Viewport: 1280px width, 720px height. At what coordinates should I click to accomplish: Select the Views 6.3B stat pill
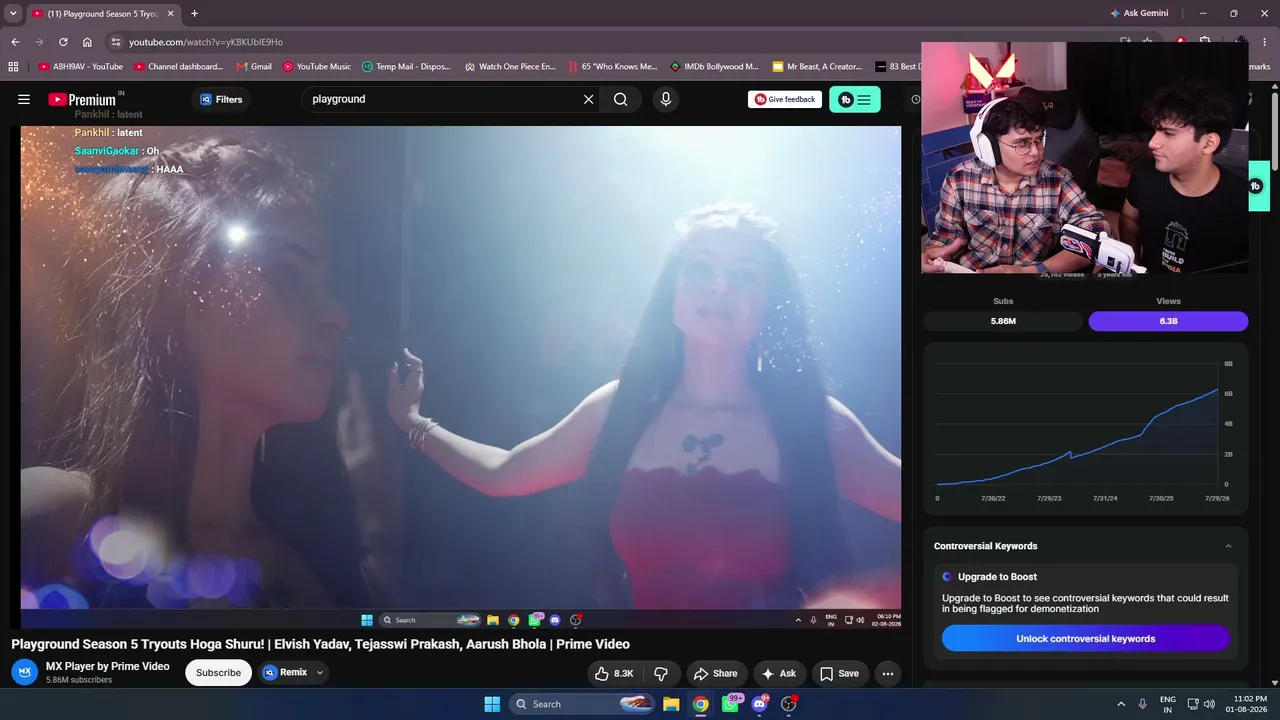pyautogui.click(x=1168, y=321)
